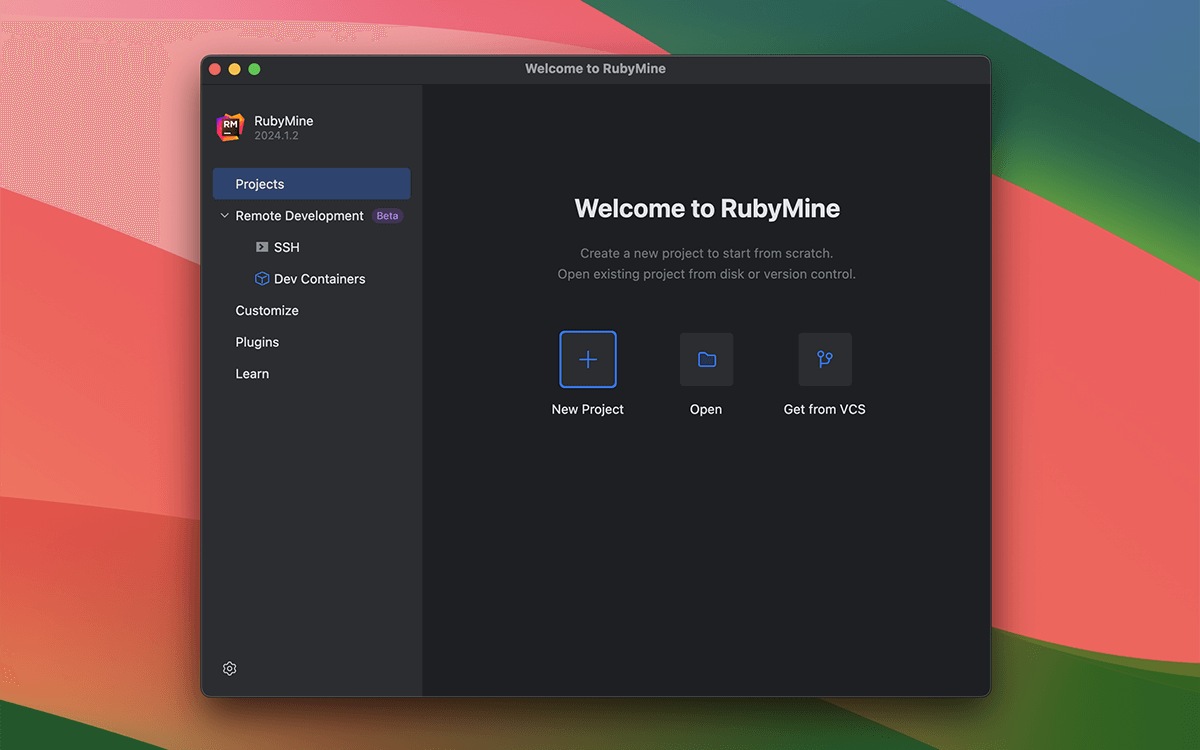Screen dimensions: 1200x750
Task: Select the Remote Development label
Action: pyautogui.click(x=300, y=216)
